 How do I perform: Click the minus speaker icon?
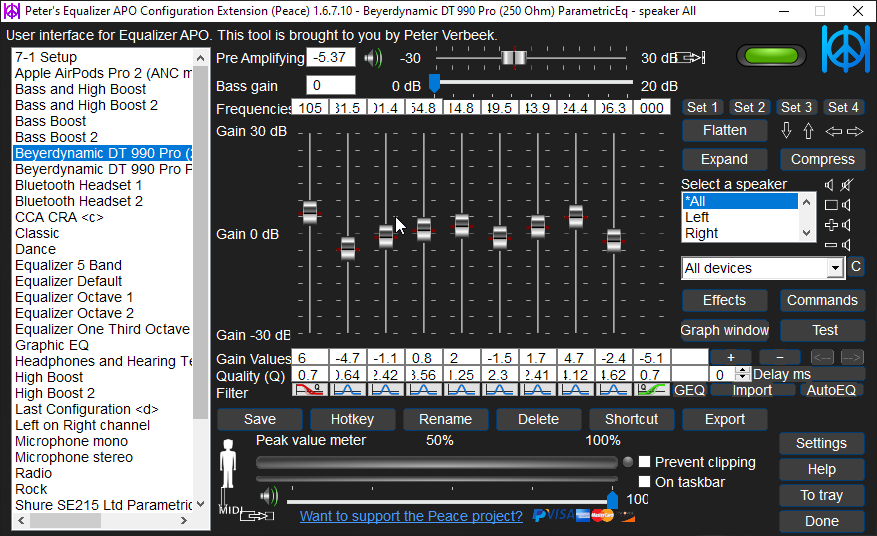click(837, 245)
